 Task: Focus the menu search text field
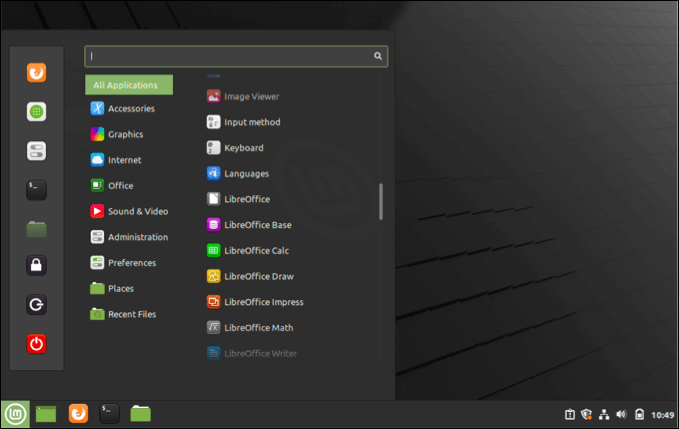tap(236, 56)
